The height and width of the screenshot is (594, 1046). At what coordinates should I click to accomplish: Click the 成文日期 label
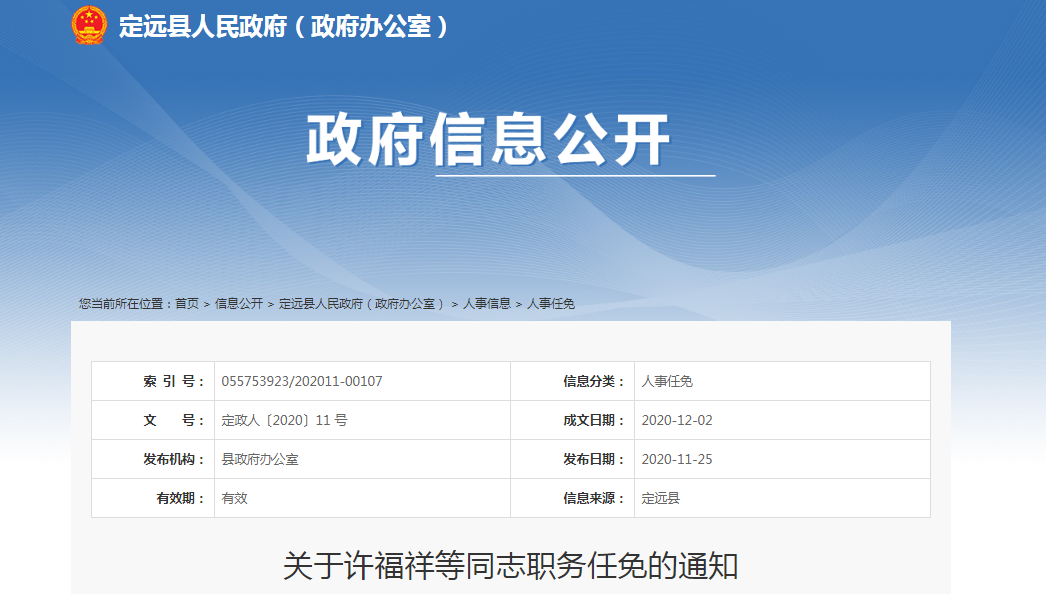click(x=594, y=420)
